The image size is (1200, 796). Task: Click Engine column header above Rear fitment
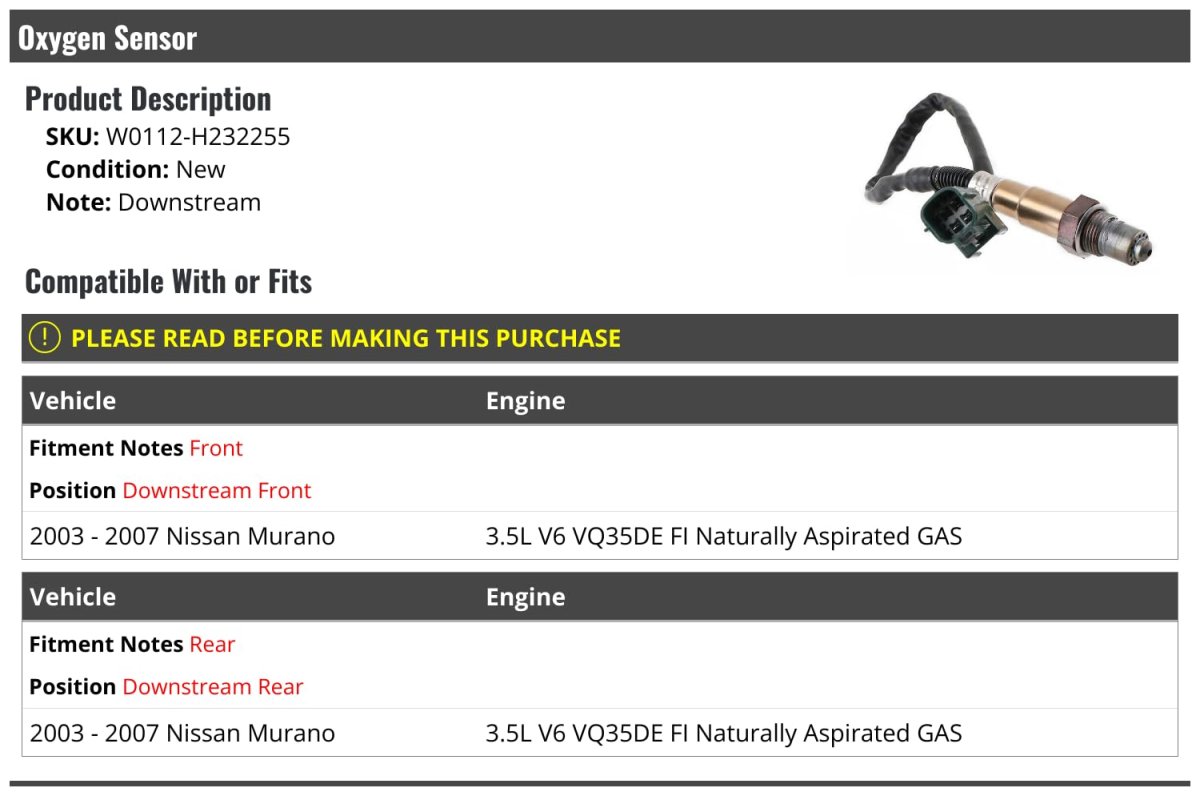coord(525,597)
